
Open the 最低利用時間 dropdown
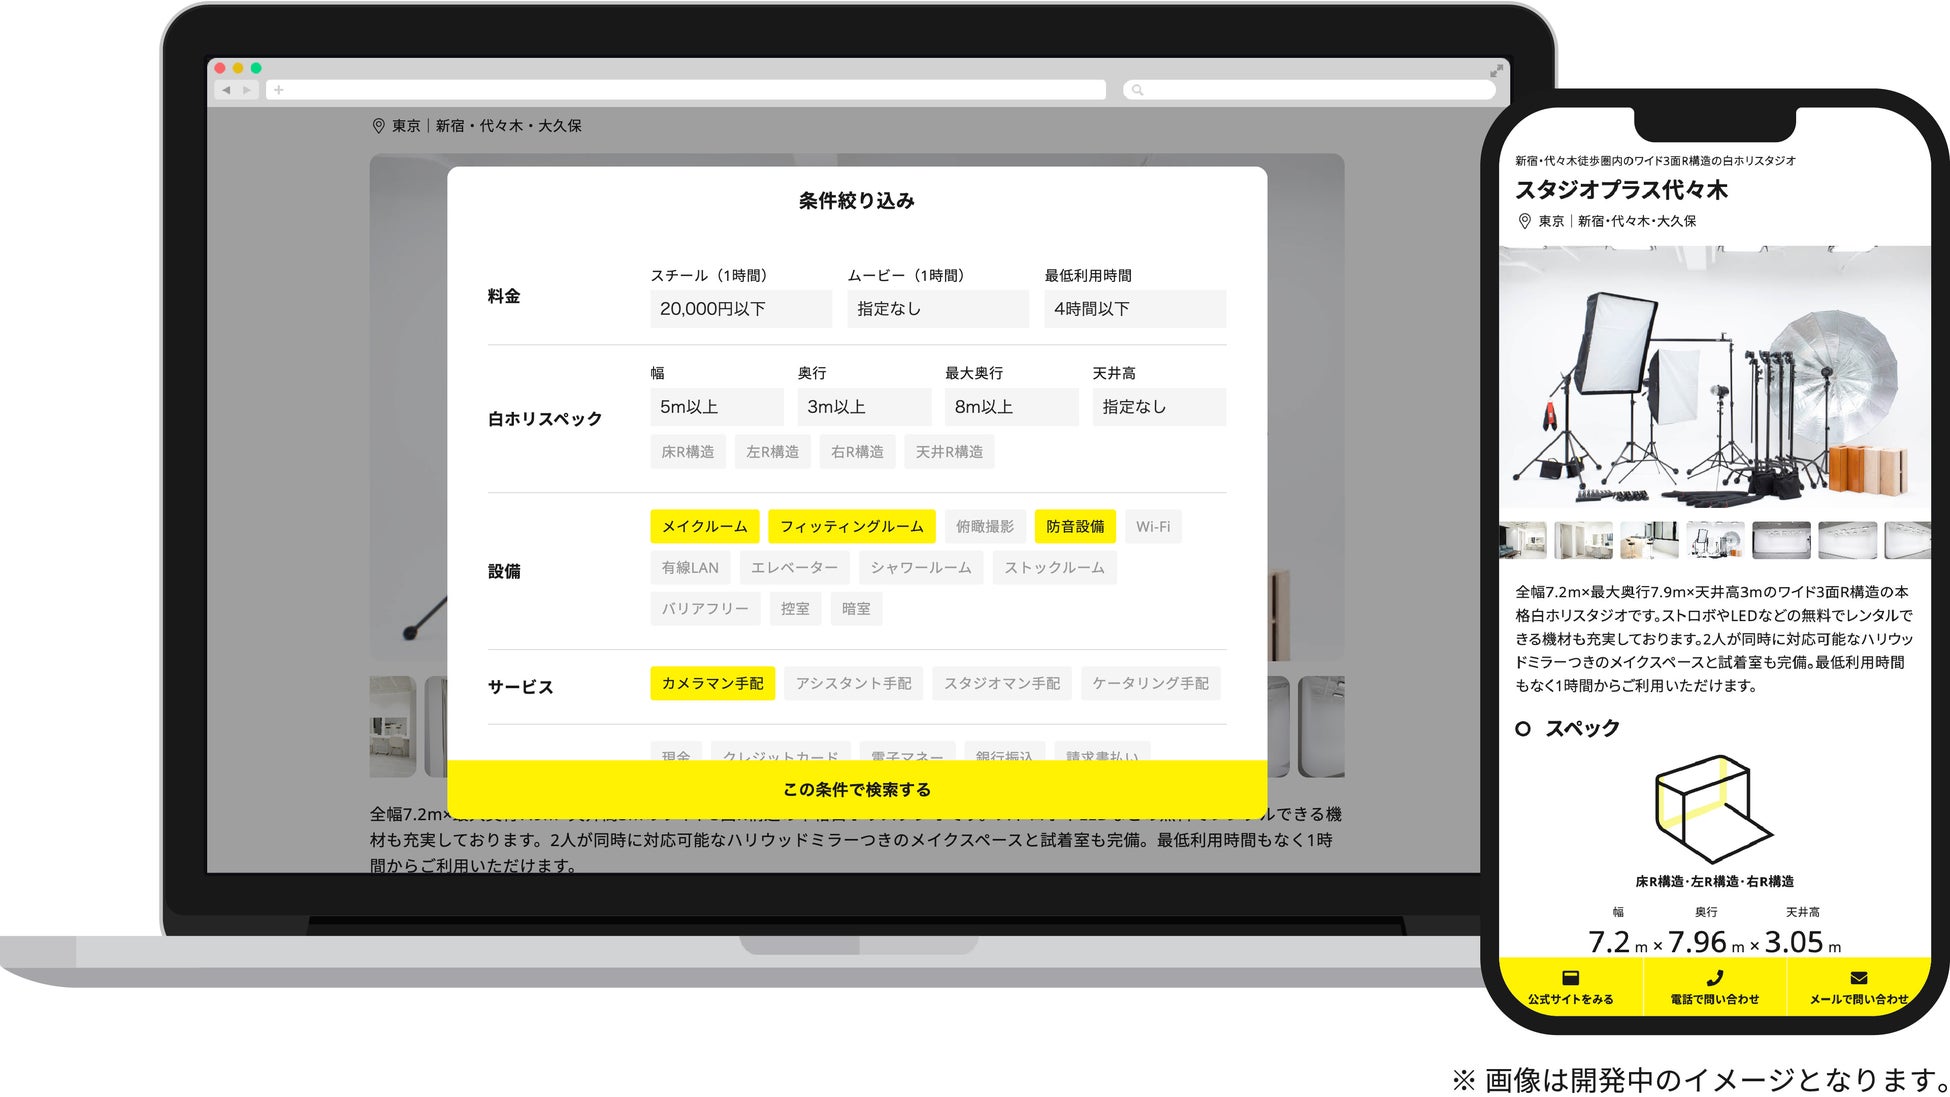pyautogui.click(x=1134, y=309)
